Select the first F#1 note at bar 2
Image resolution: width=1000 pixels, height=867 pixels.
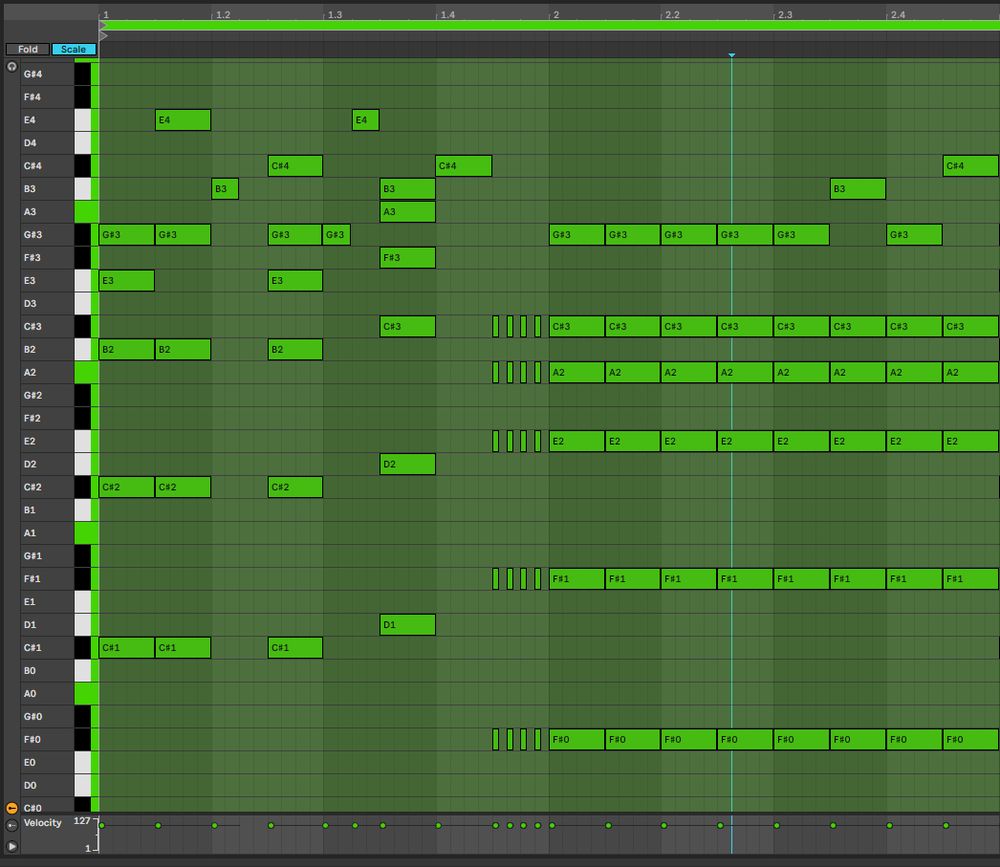[577, 579]
